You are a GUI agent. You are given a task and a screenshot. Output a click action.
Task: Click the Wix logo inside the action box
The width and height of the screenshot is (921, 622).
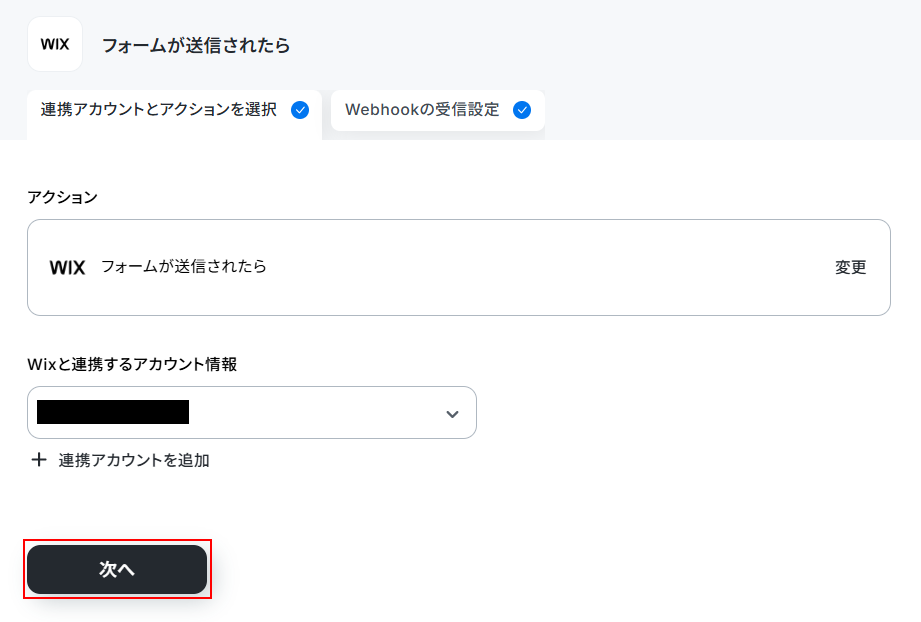click(x=68, y=268)
